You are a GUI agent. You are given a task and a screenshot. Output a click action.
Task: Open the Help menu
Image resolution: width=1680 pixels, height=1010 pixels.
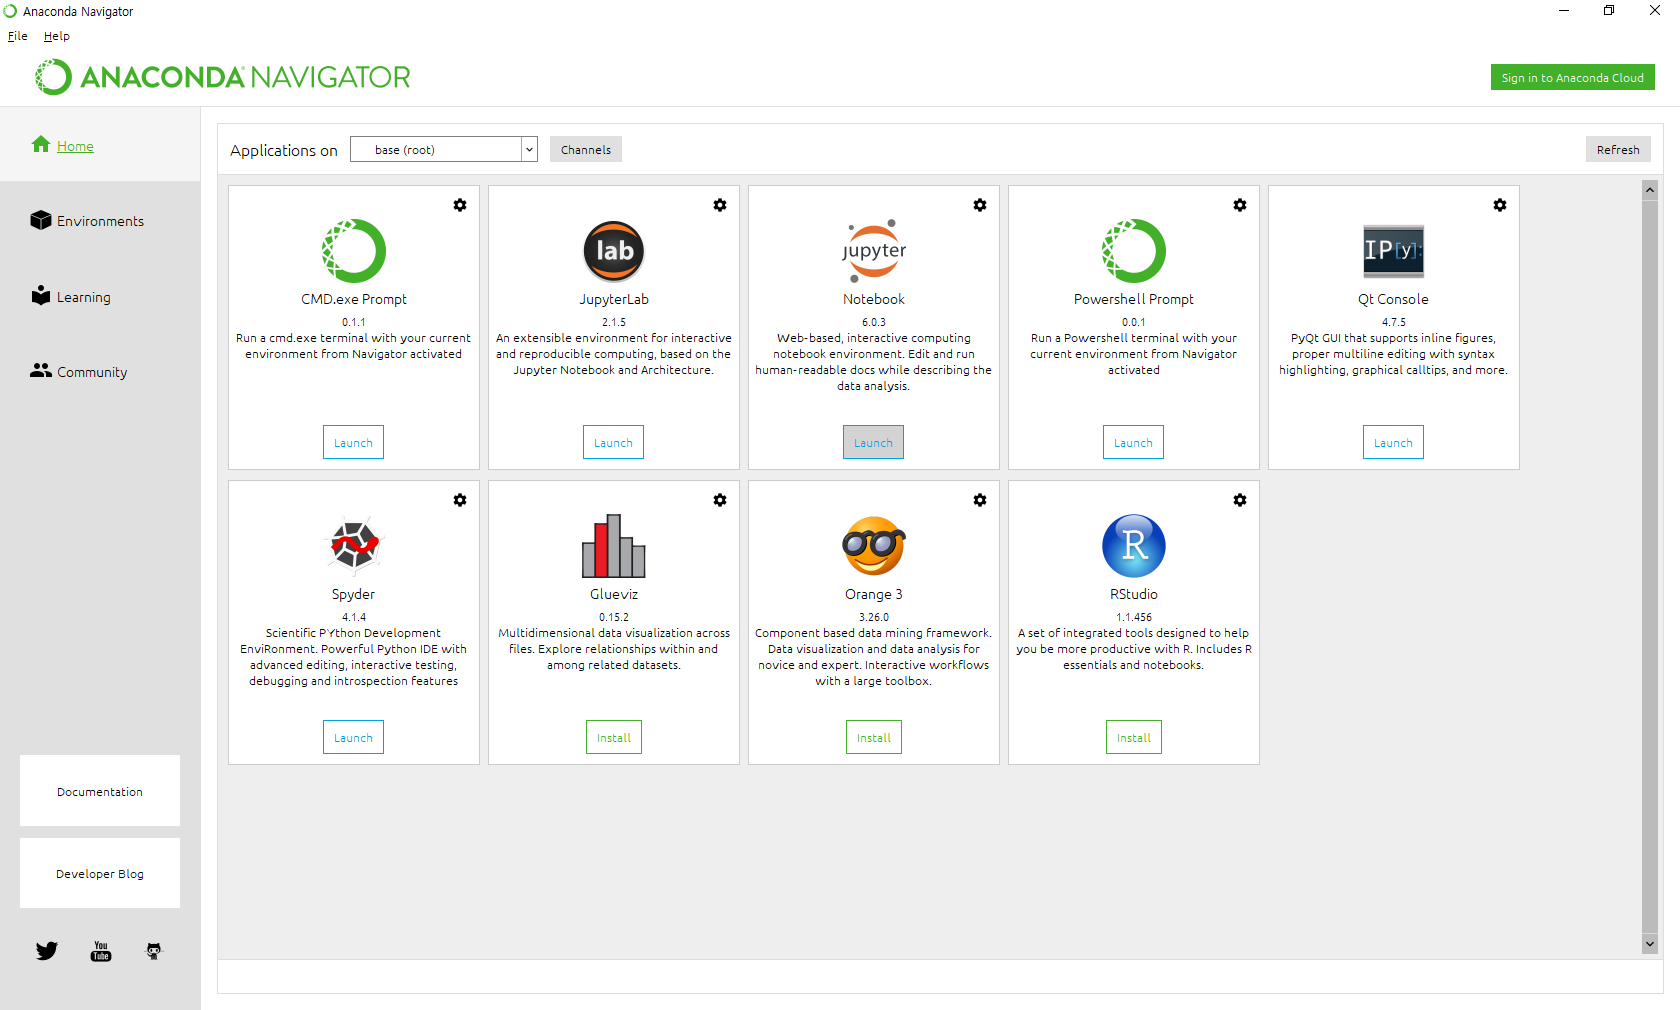57,36
